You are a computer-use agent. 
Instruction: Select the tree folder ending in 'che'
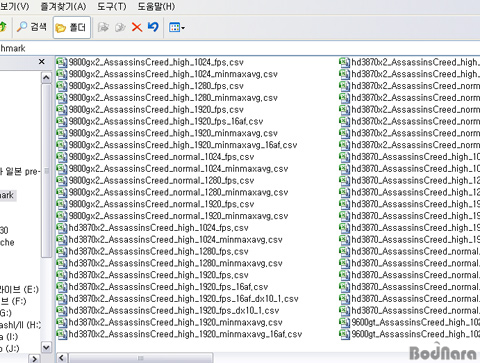7,242
